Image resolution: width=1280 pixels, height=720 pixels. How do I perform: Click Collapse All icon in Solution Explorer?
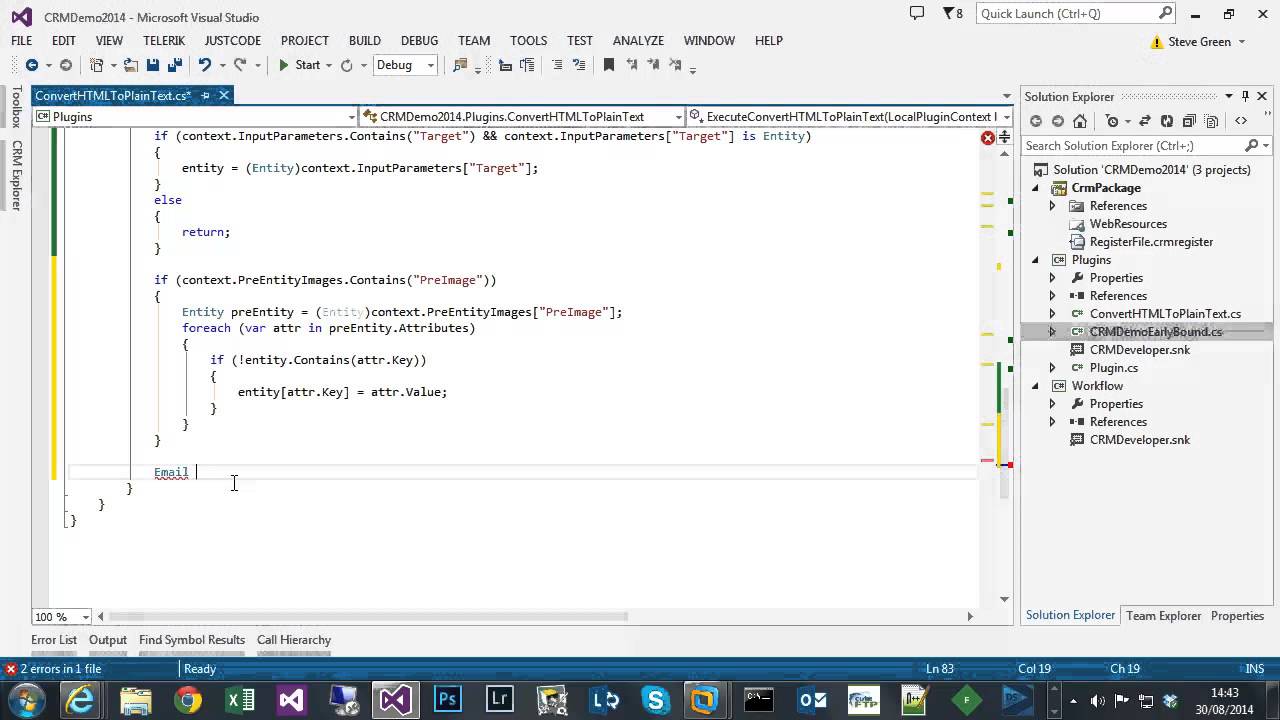coord(1189,121)
